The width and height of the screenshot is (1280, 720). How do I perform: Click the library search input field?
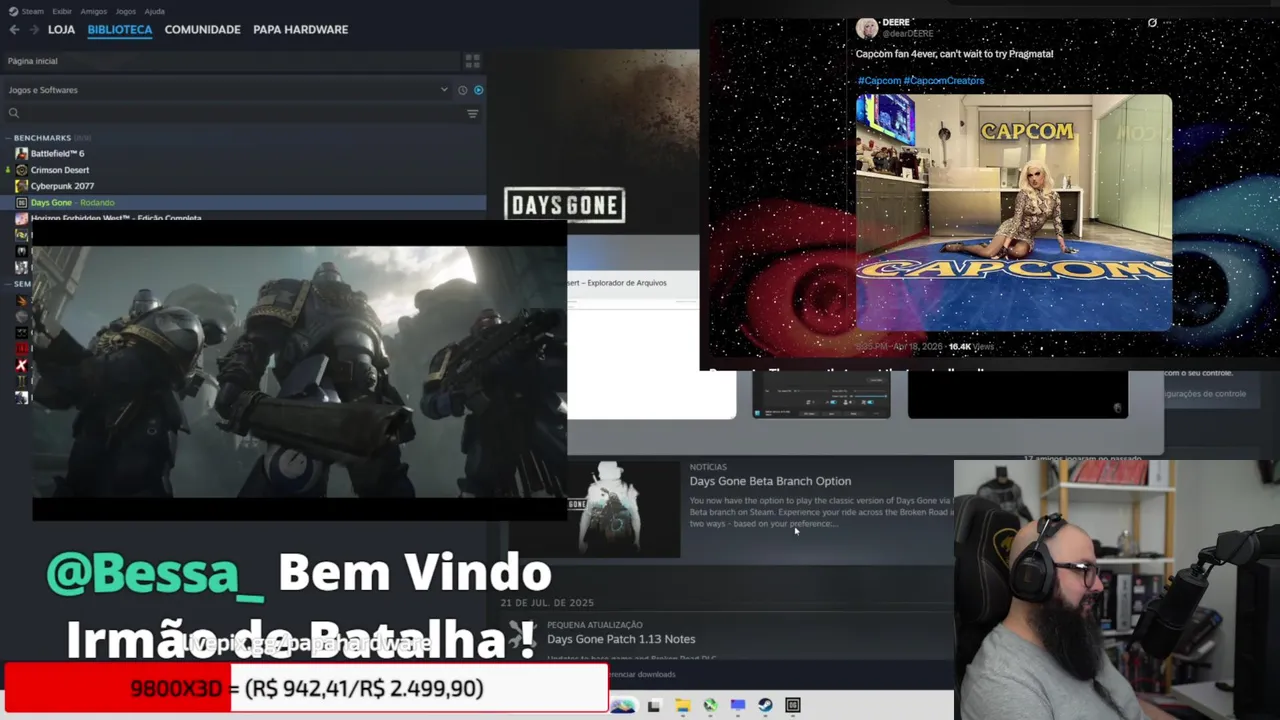240,114
